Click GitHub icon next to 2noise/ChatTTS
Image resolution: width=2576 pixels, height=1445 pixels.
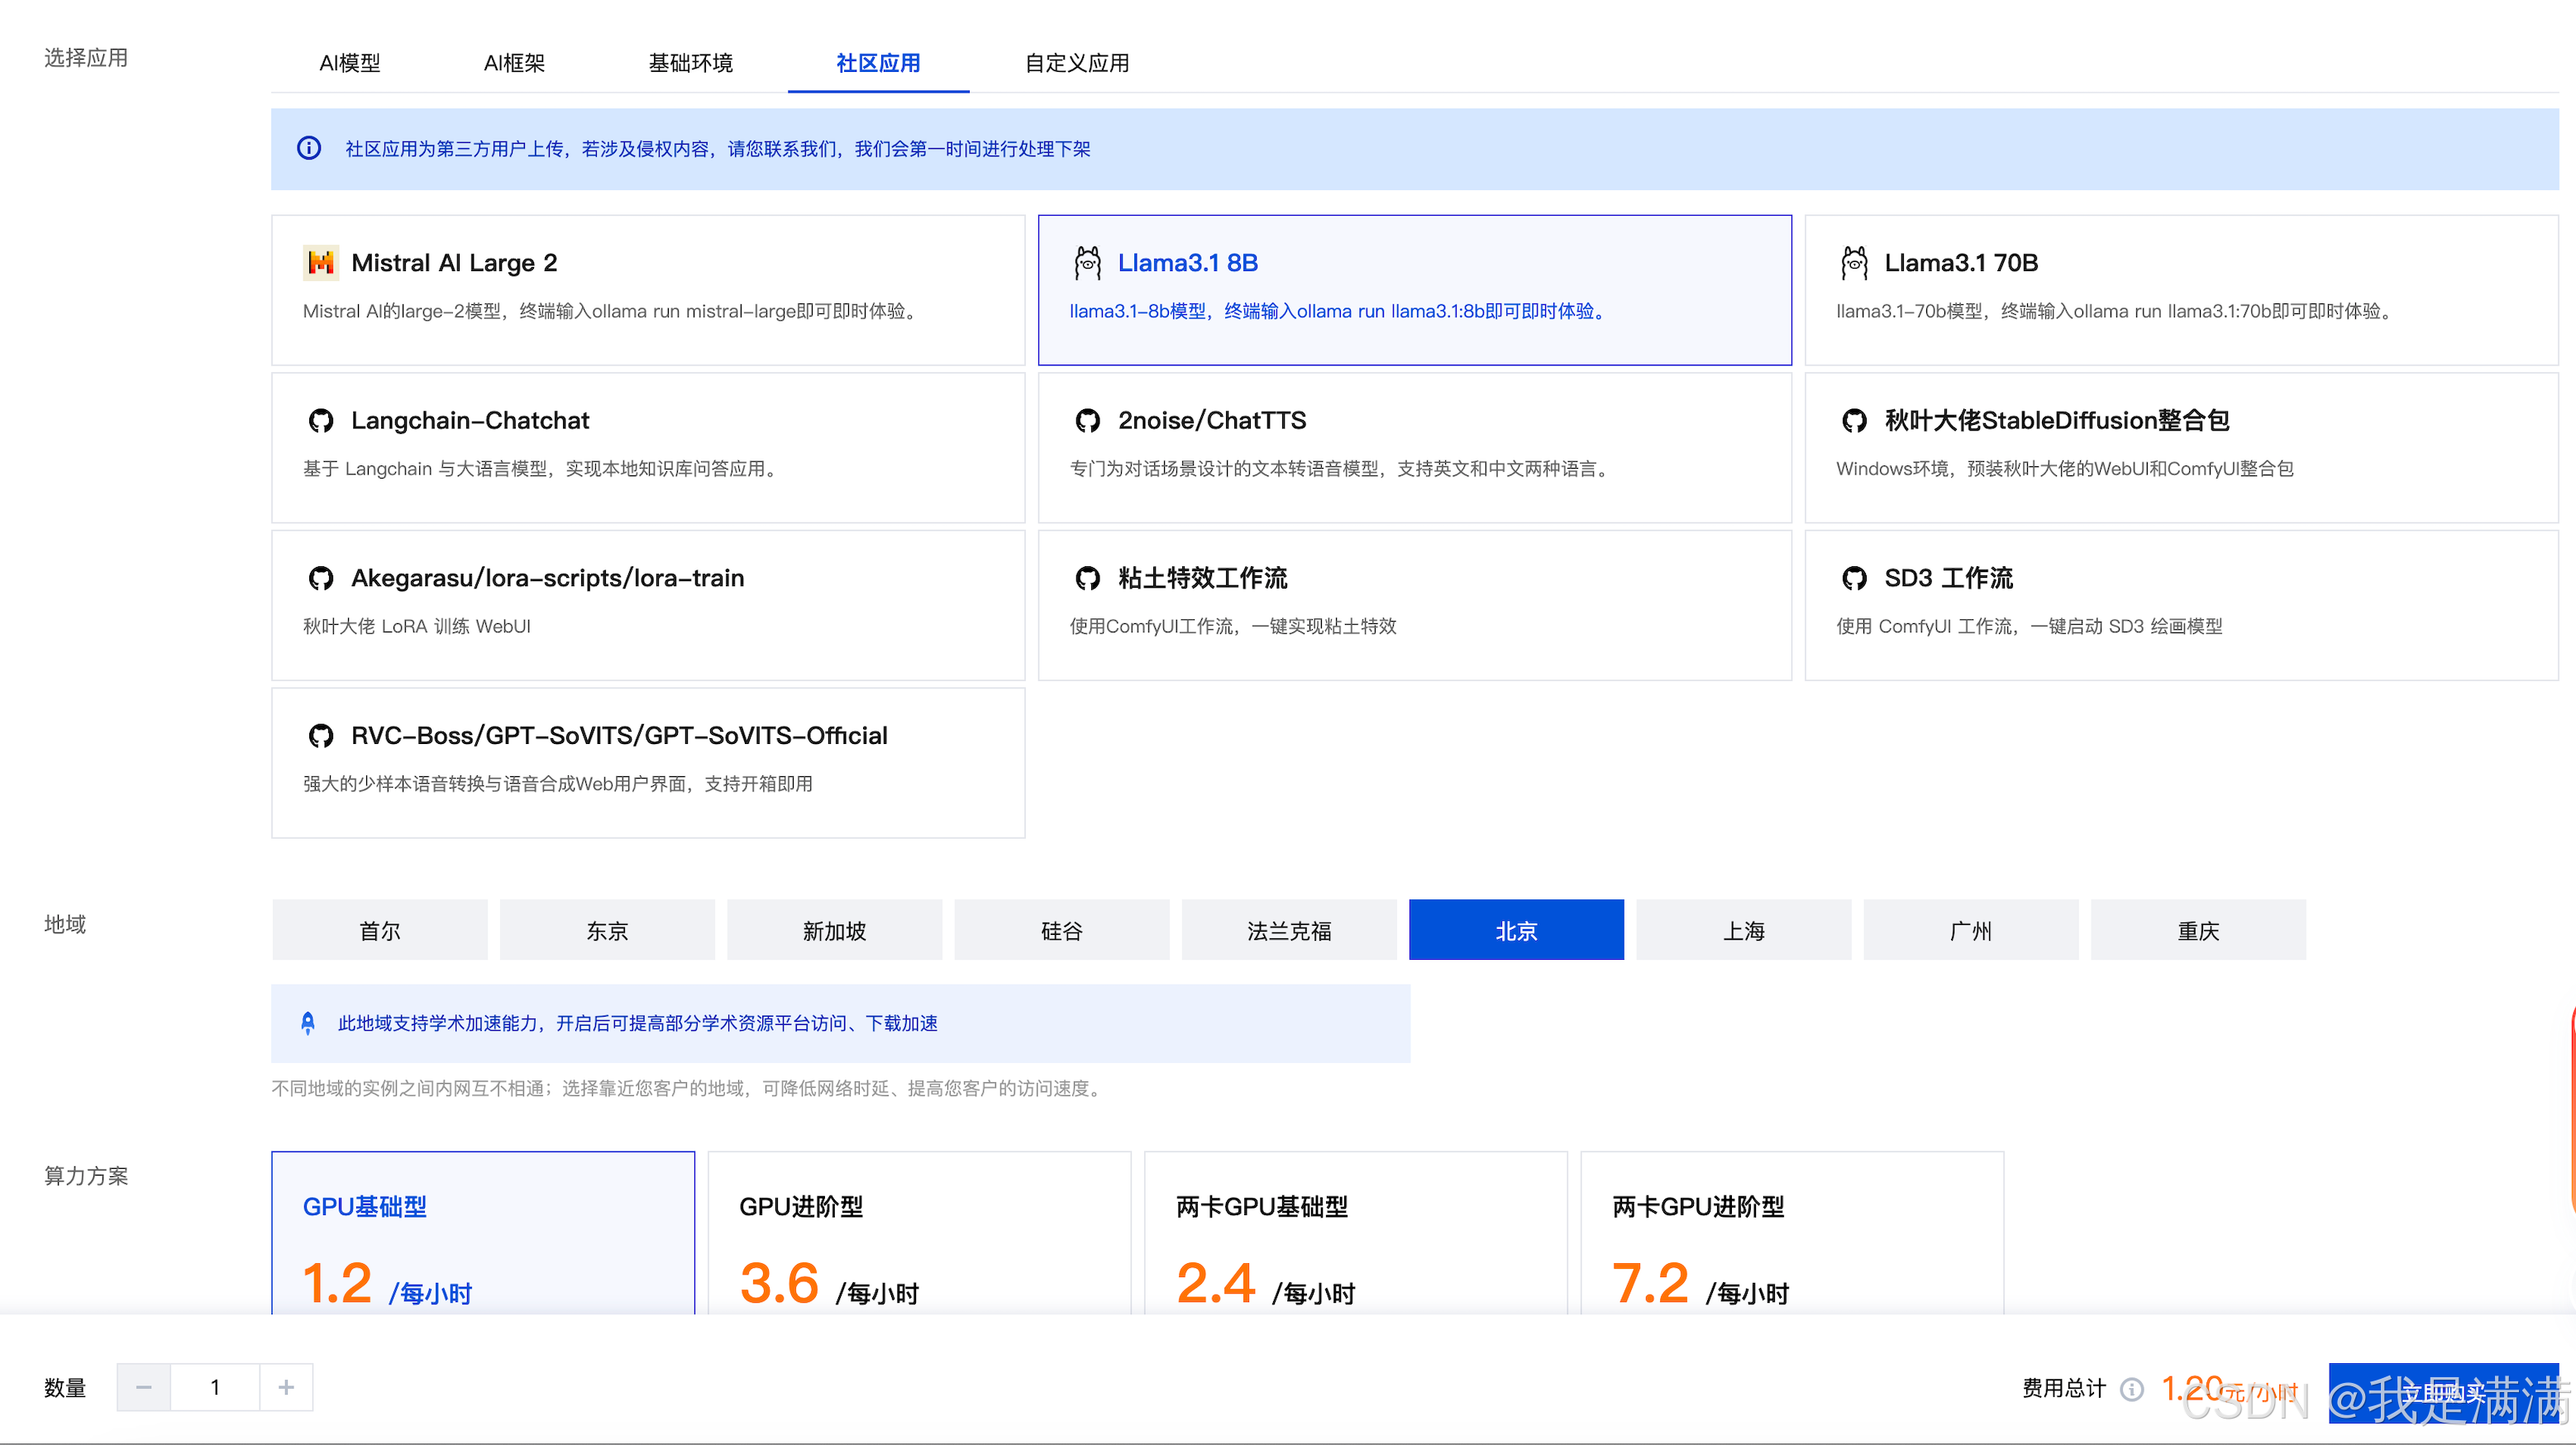1087,421
